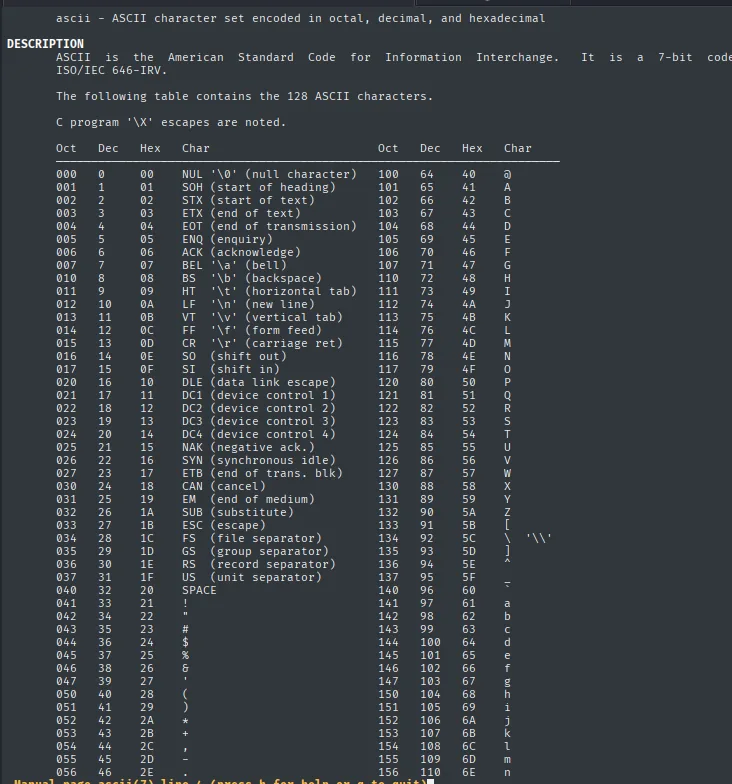The width and height of the screenshot is (732, 784).
Task: Click the line "C program '\X' escapes are noted."
Action: click(x=171, y=122)
